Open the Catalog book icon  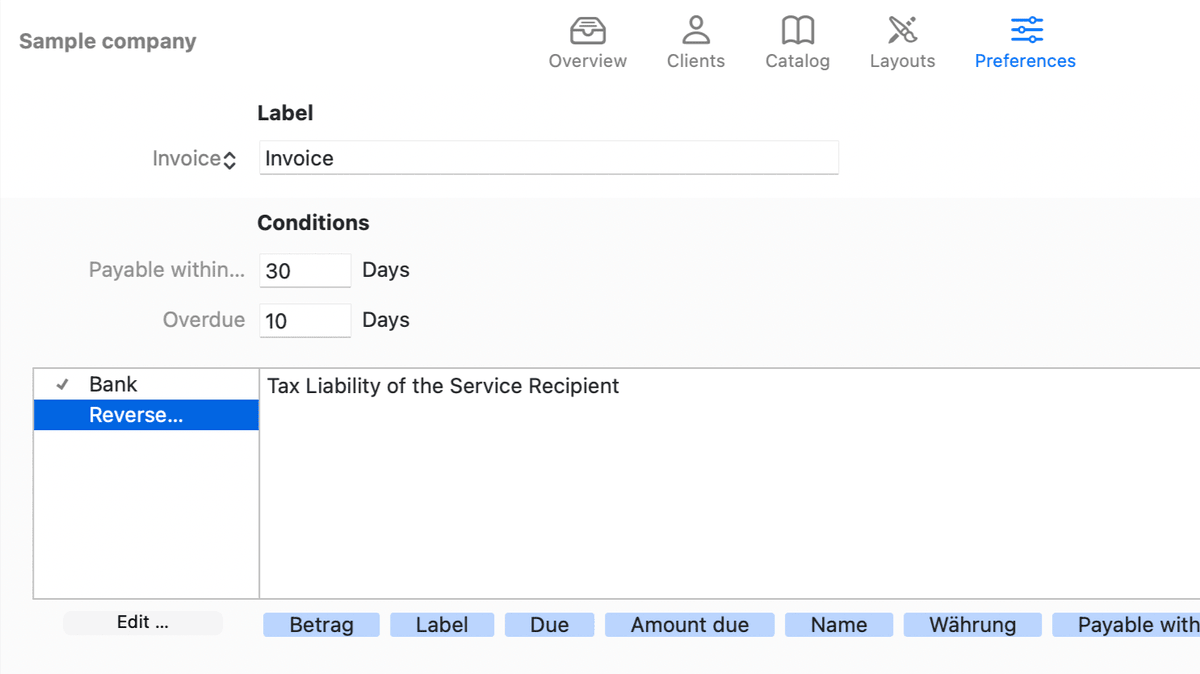(x=797, y=31)
